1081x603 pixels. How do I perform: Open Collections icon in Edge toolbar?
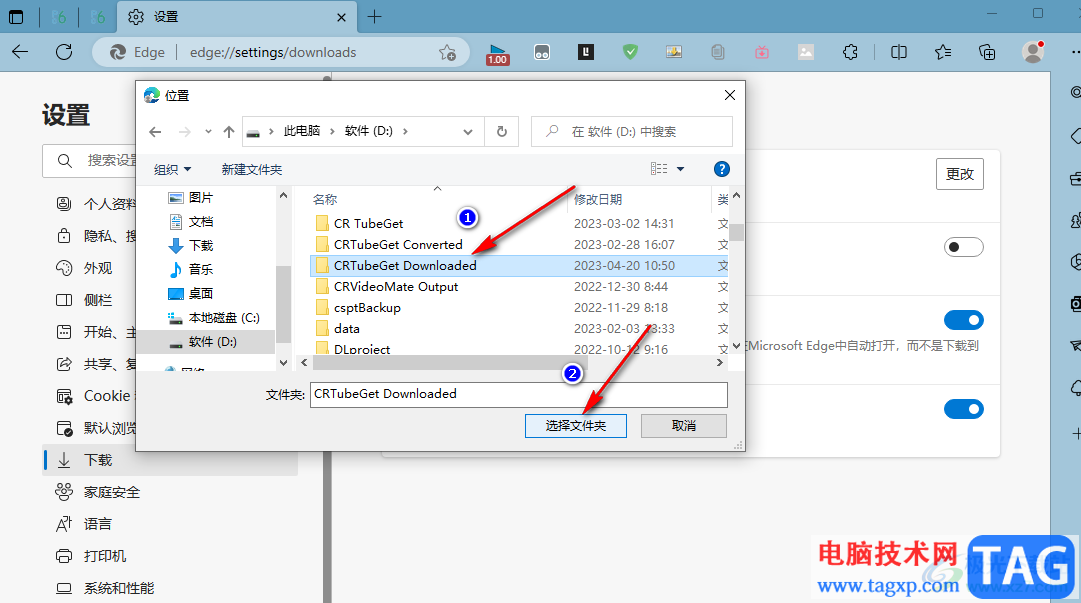(x=987, y=52)
